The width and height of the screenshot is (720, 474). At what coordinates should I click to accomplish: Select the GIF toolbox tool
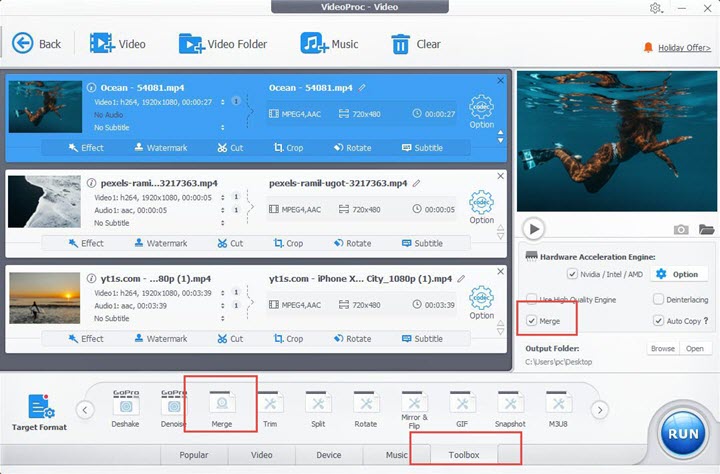coord(462,408)
